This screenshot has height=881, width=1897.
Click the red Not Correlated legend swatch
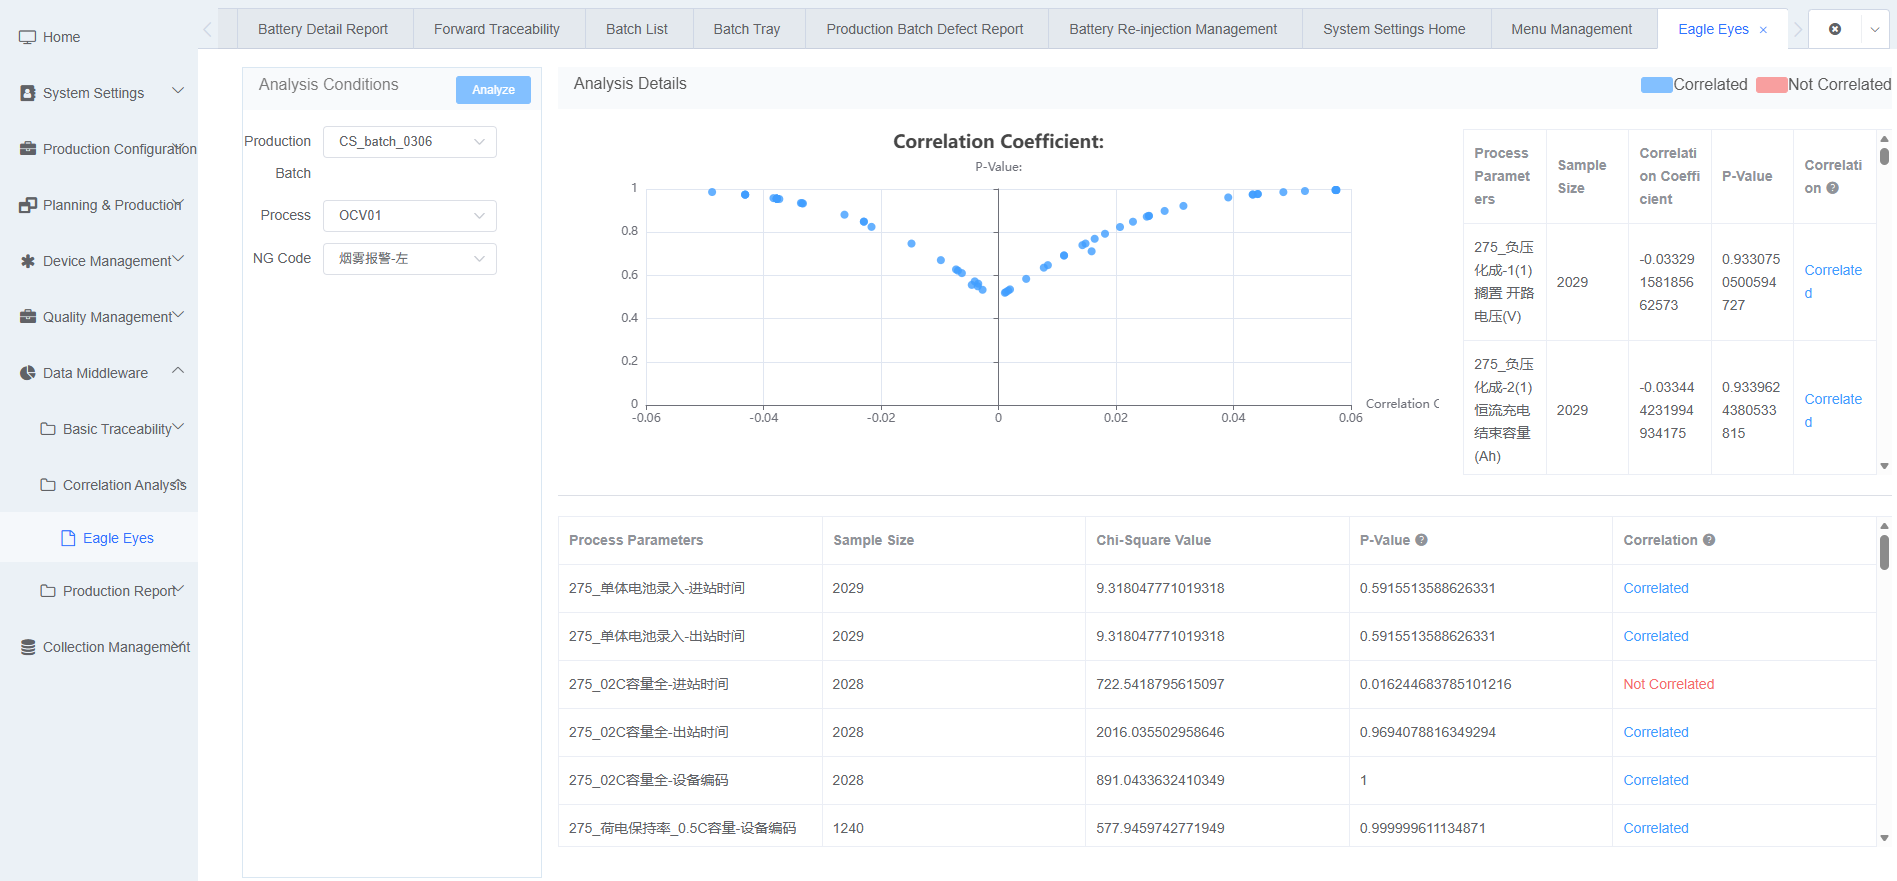click(1771, 85)
